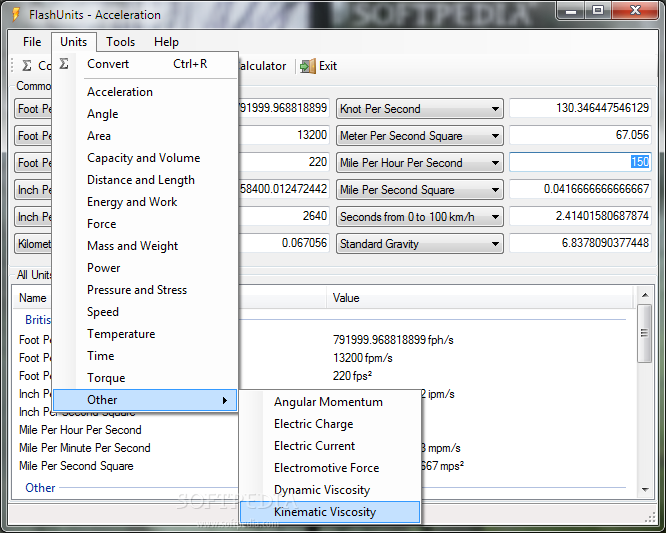Open the Mile Per Hour Per Second dropdown

420,163
